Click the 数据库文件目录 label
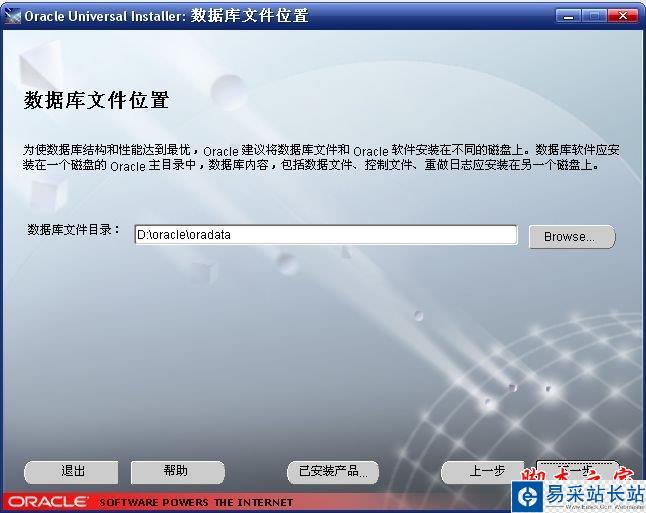This screenshot has width=646, height=513. pos(73,230)
